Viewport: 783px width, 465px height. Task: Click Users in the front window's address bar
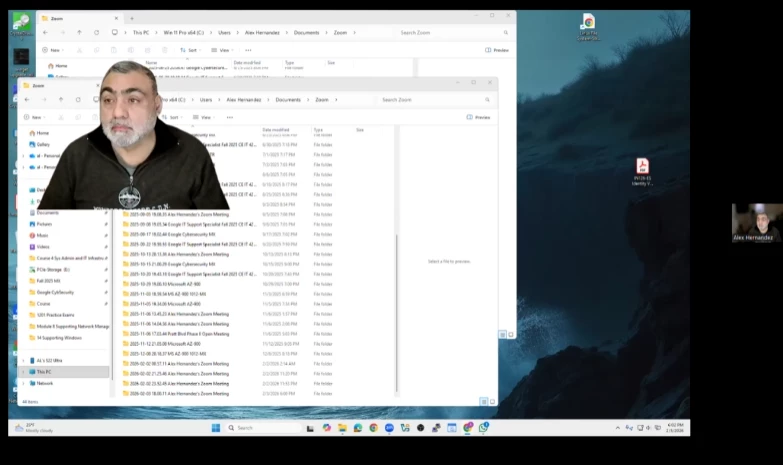(206, 100)
